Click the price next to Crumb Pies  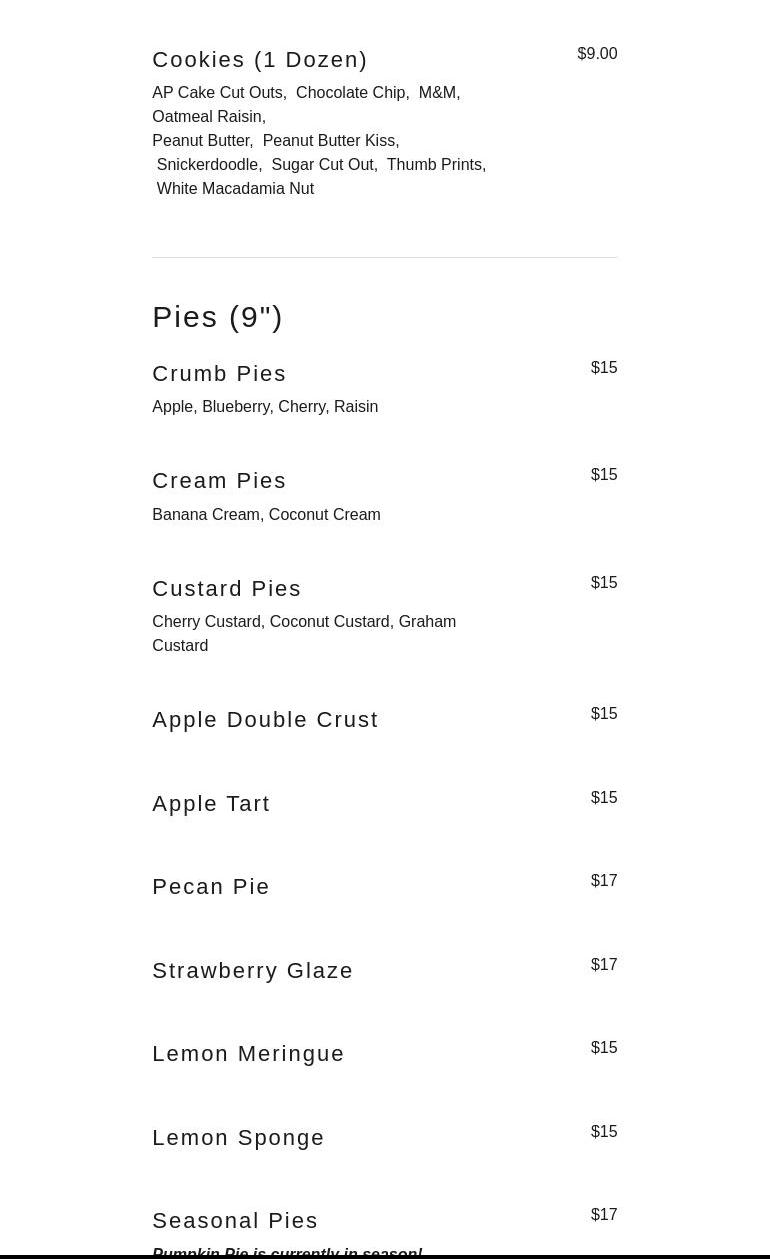click(x=604, y=368)
